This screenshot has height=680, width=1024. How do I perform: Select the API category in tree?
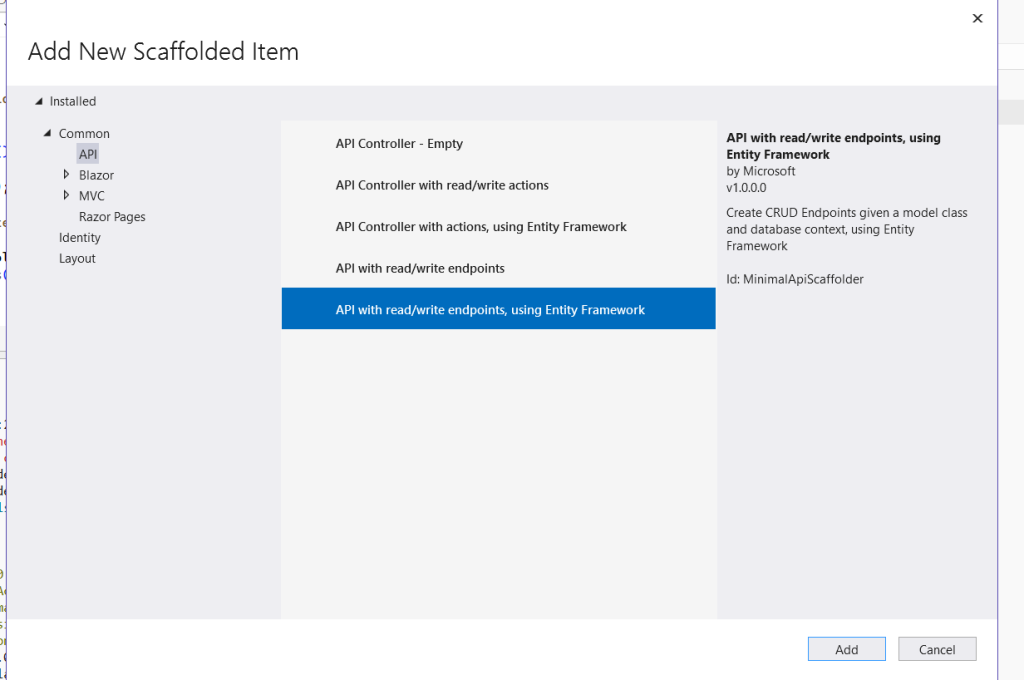pyautogui.click(x=88, y=154)
